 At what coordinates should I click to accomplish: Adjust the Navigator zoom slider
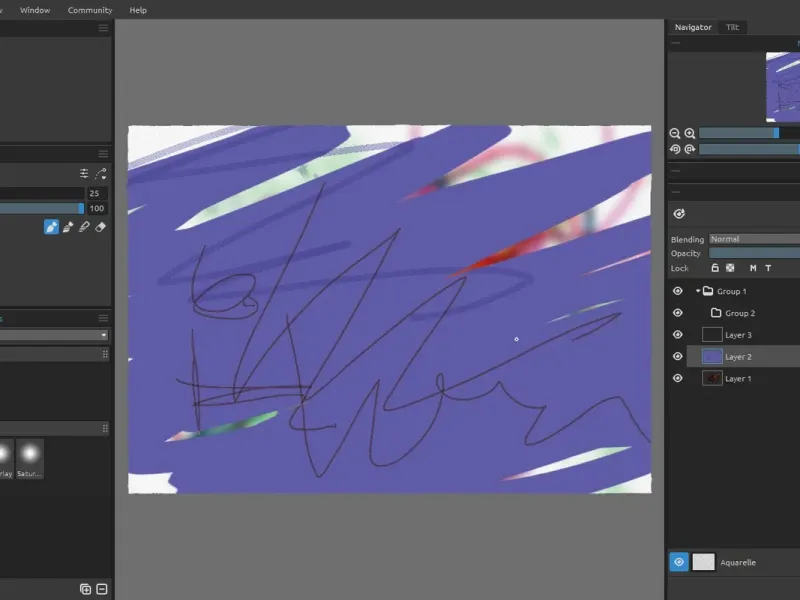tap(749, 133)
